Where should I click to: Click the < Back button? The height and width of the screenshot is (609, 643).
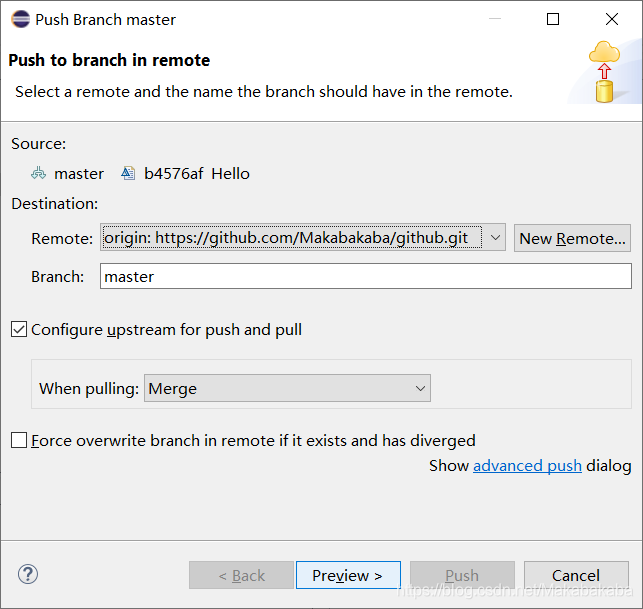click(x=242, y=575)
